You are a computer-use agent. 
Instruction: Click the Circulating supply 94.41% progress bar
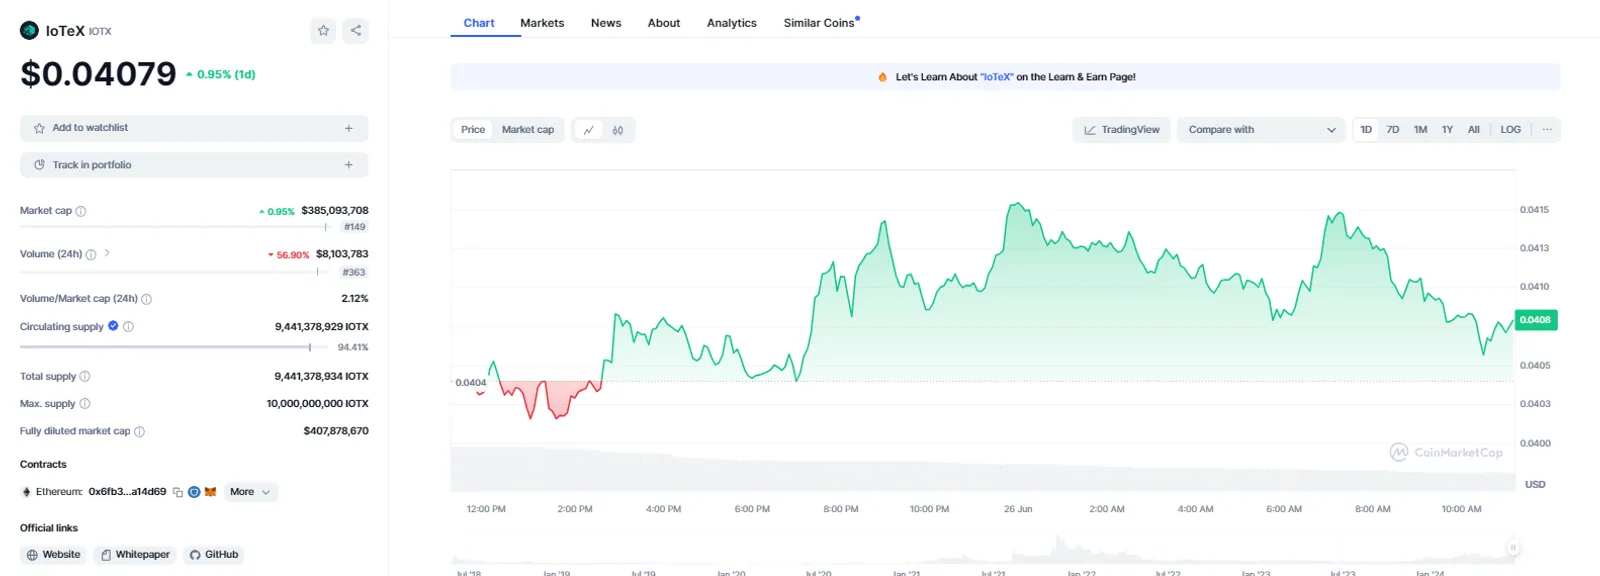(x=174, y=347)
